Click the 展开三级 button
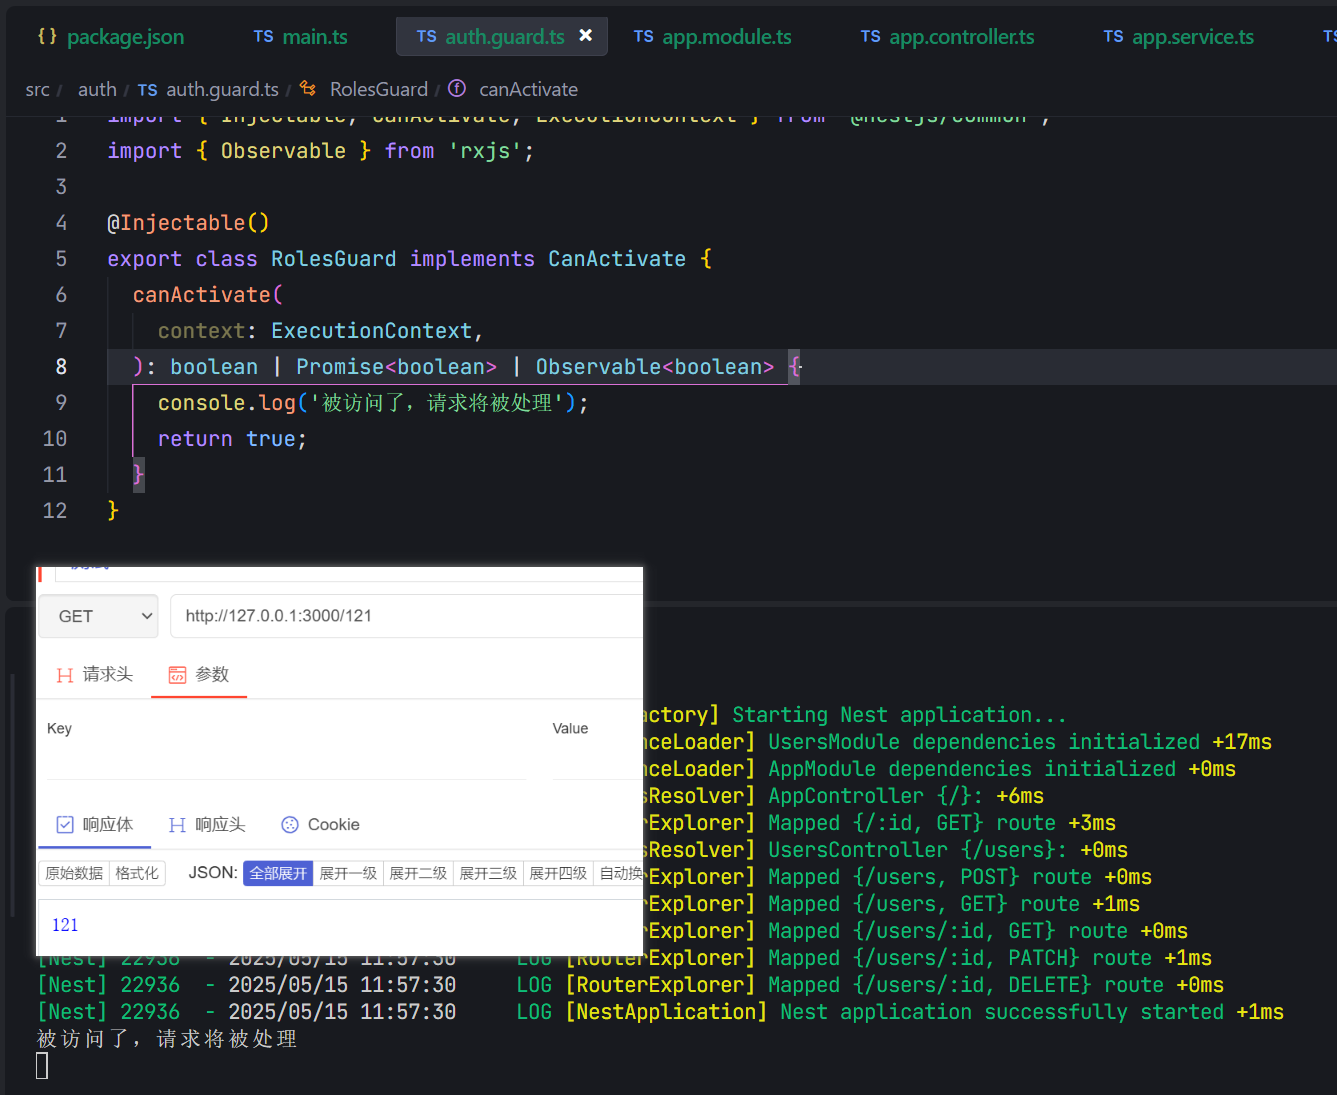 coord(488,873)
